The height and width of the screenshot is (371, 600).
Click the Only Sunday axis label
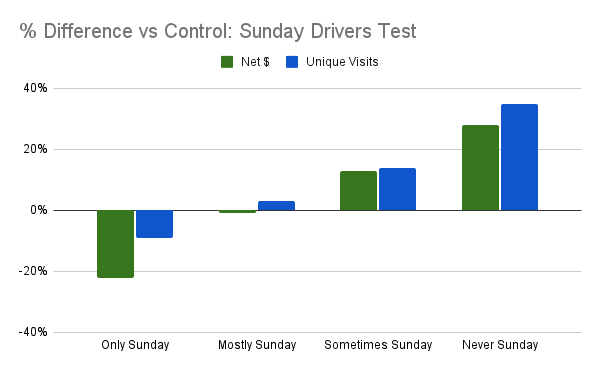(135, 345)
